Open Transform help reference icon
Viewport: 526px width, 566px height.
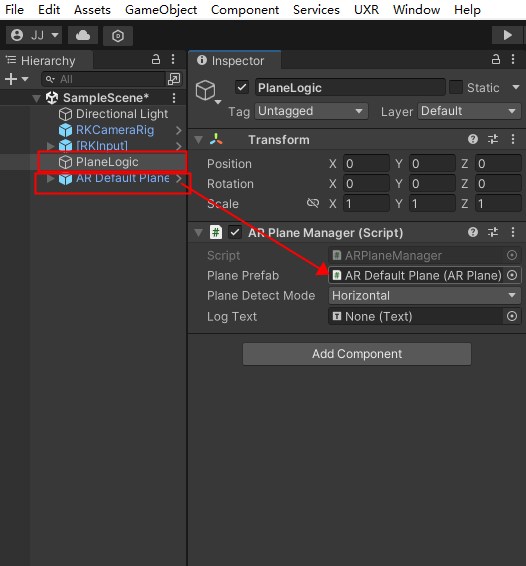tap(473, 139)
